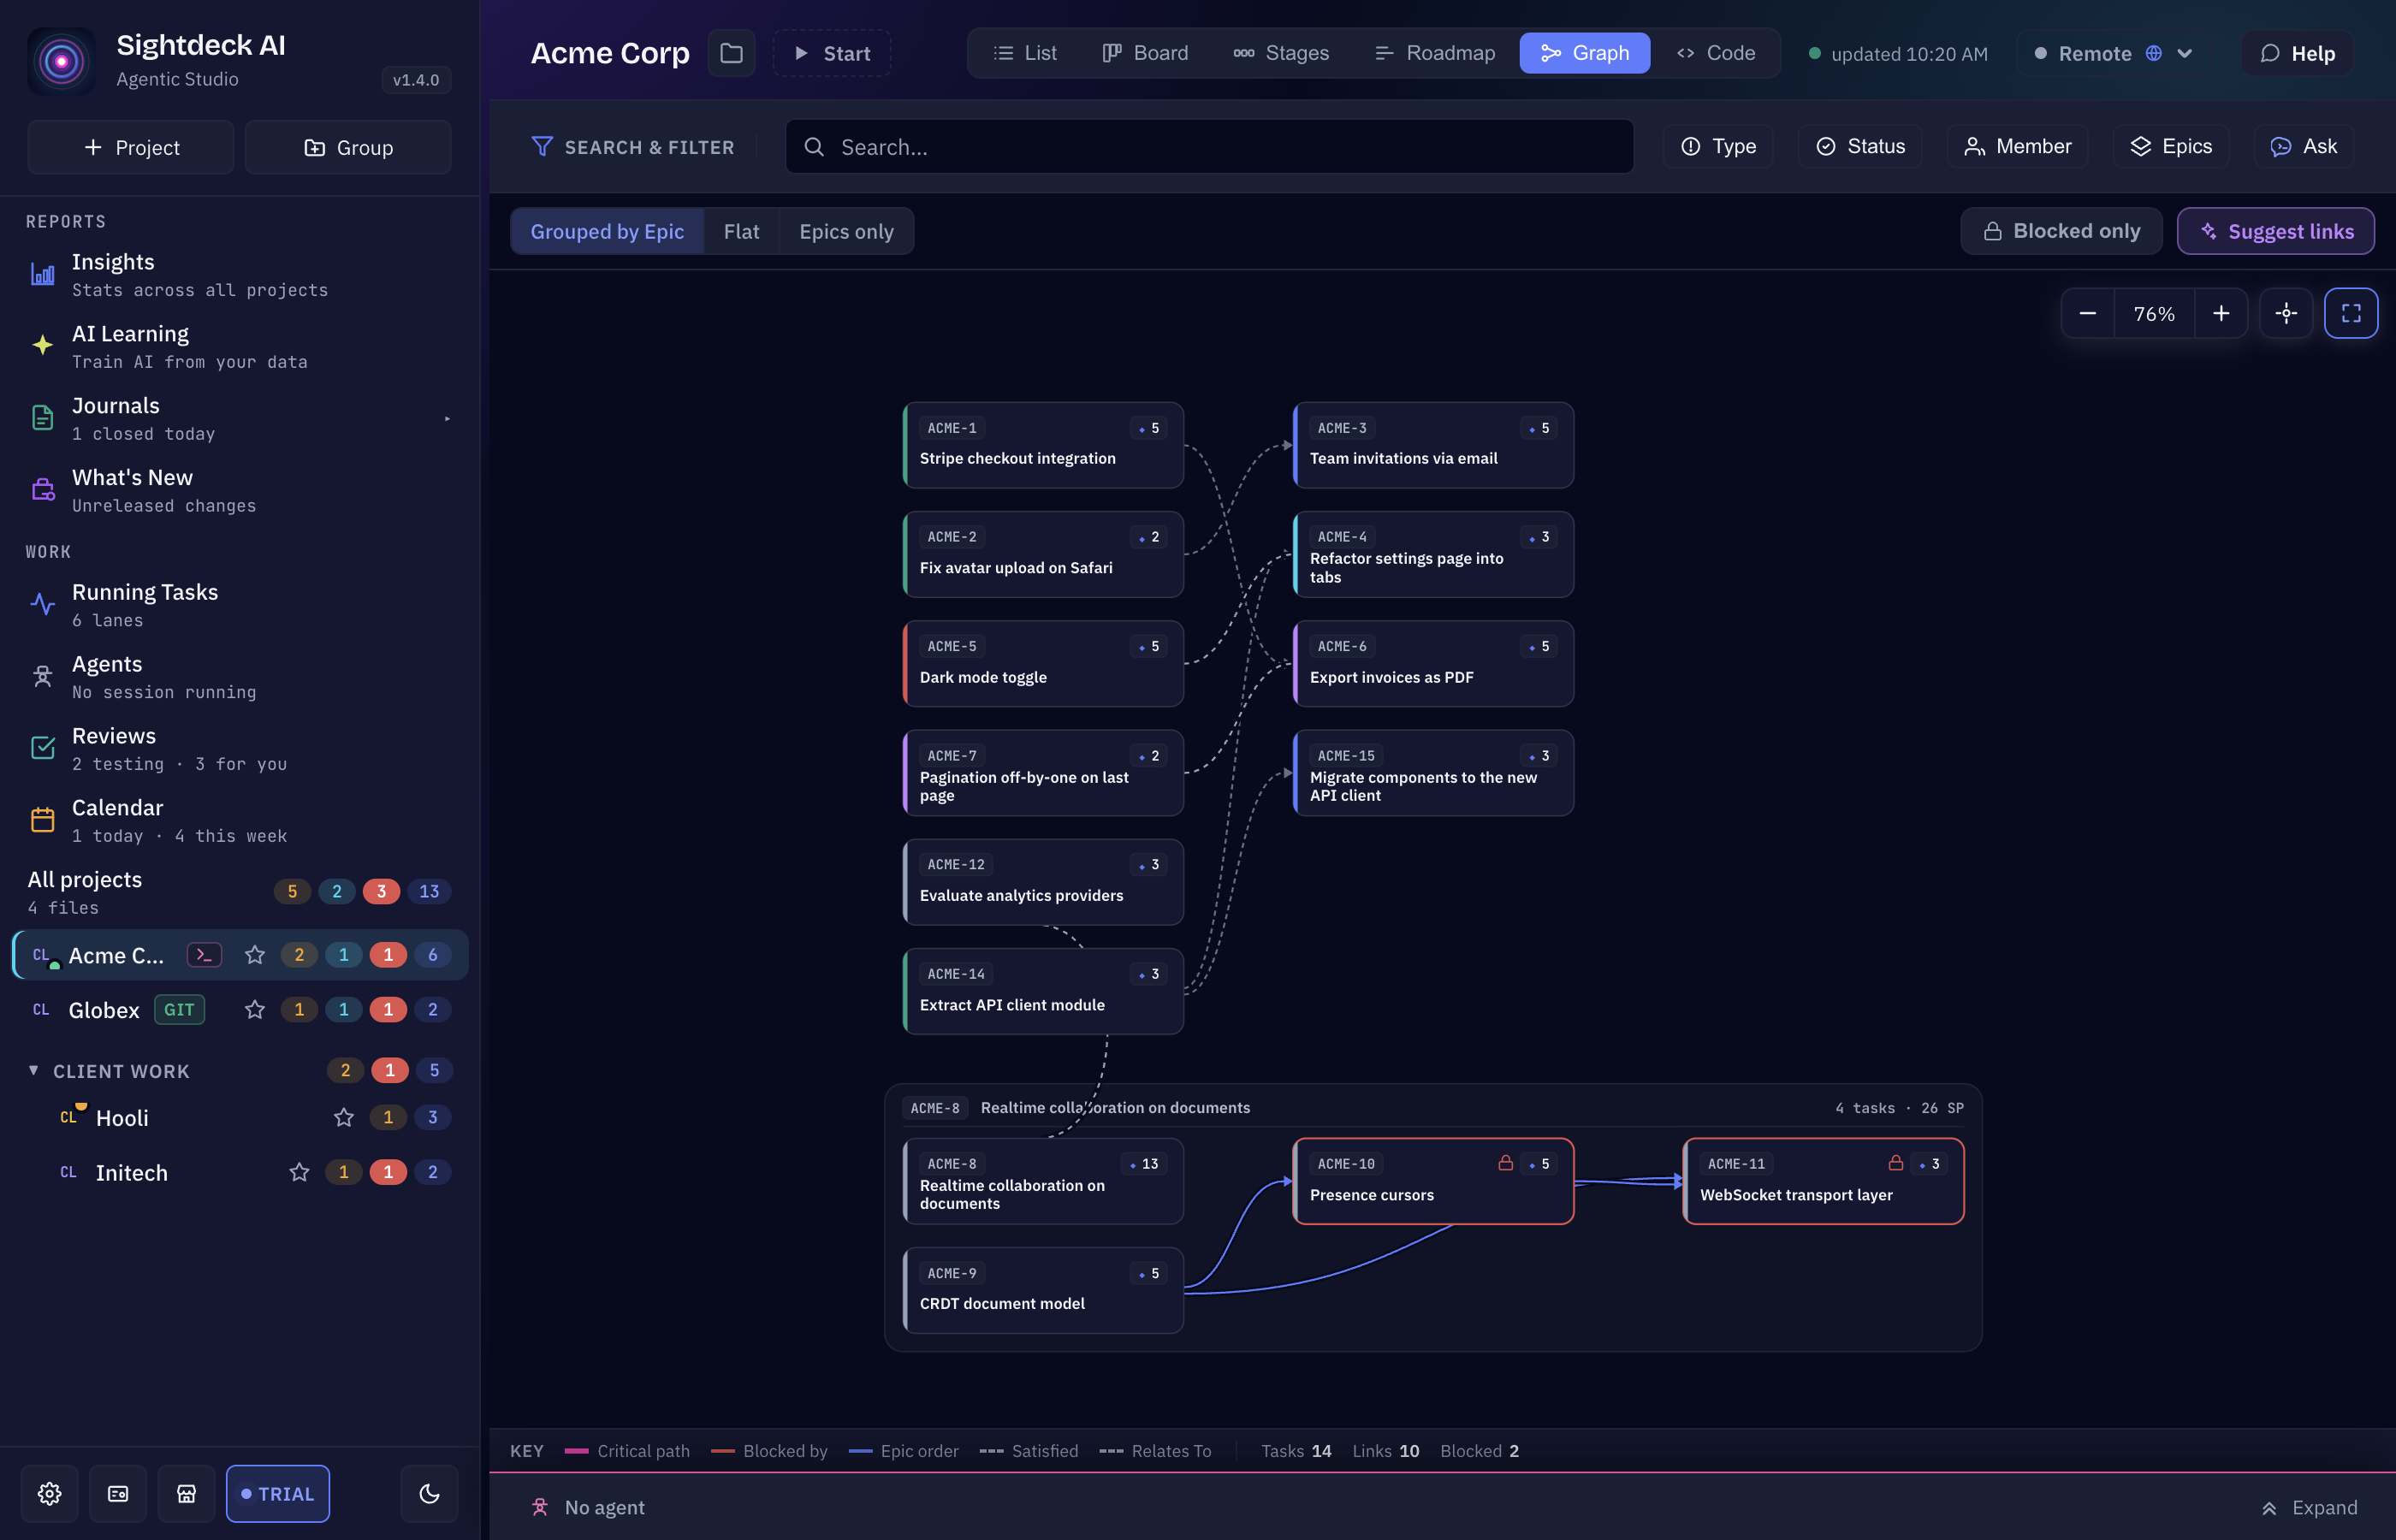Switch to Epics only mode
This screenshot has width=2396, height=1540.
coord(846,231)
